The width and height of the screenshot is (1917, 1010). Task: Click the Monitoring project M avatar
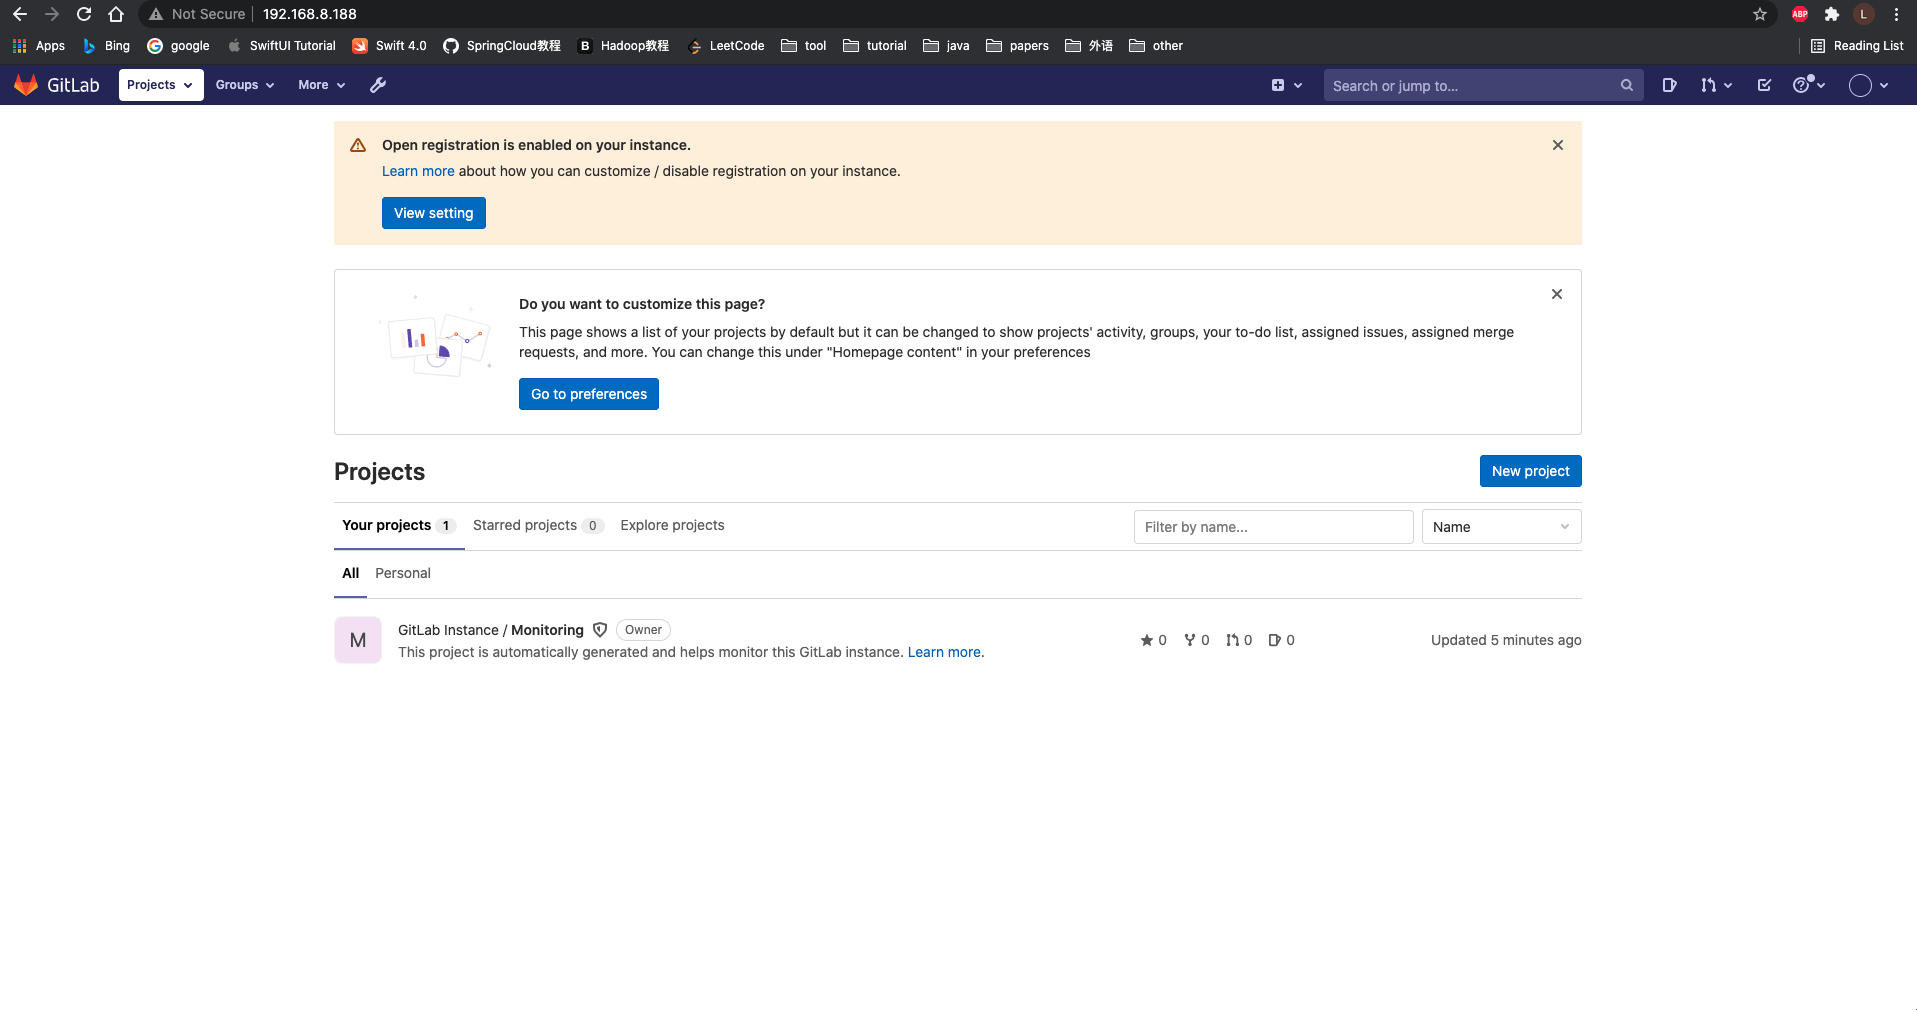[358, 640]
